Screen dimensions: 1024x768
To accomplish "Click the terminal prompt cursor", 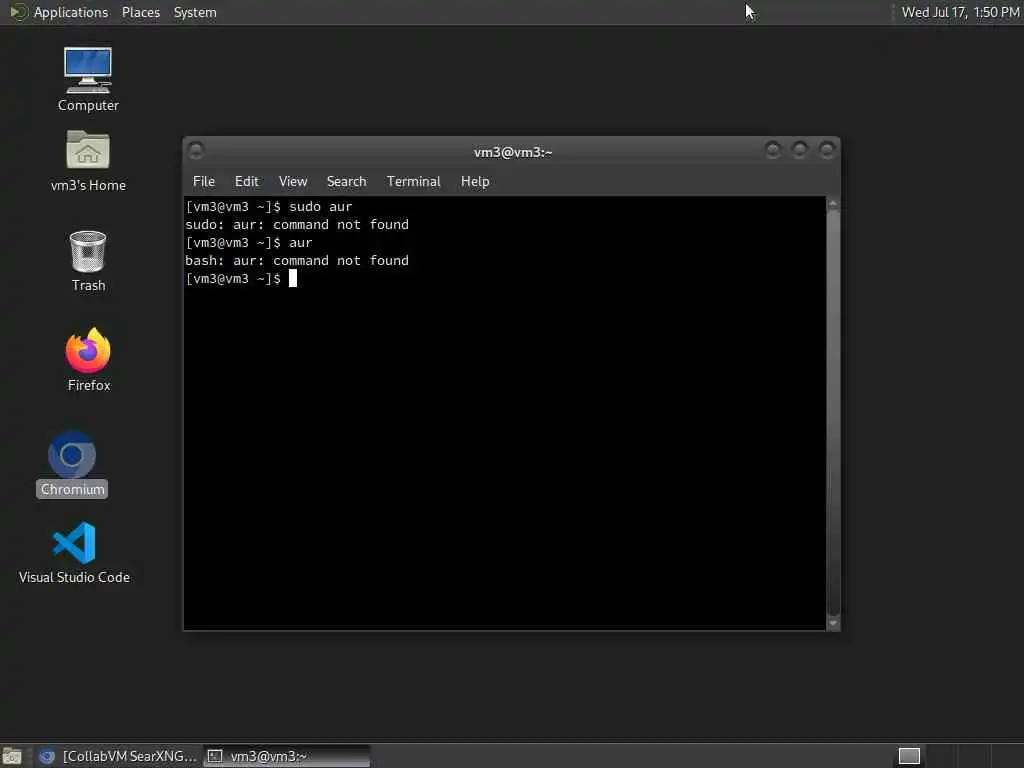I will click(x=293, y=279).
